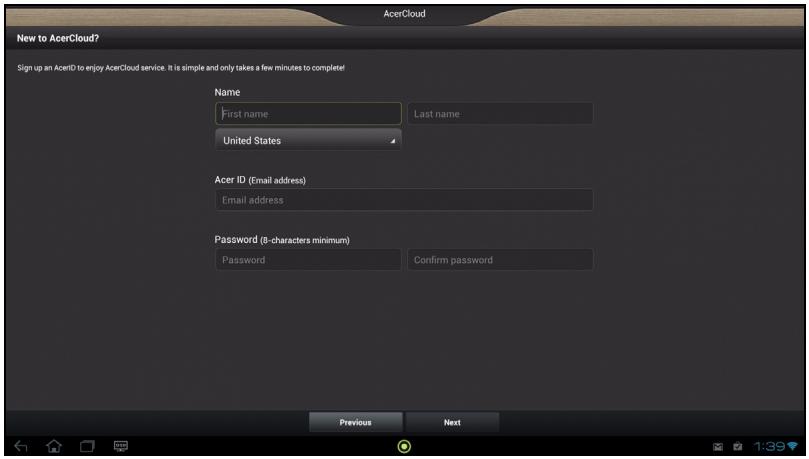The height and width of the screenshot is (459, 809).
Task: Focus the Confirm password field
Action: pos(500,260)
